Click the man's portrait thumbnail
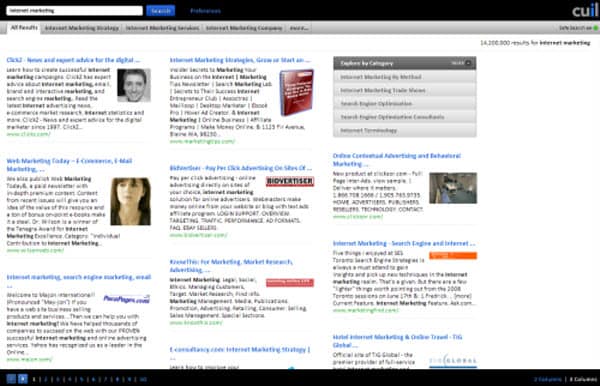Viewport: 600px width, 386px height. 134,85
